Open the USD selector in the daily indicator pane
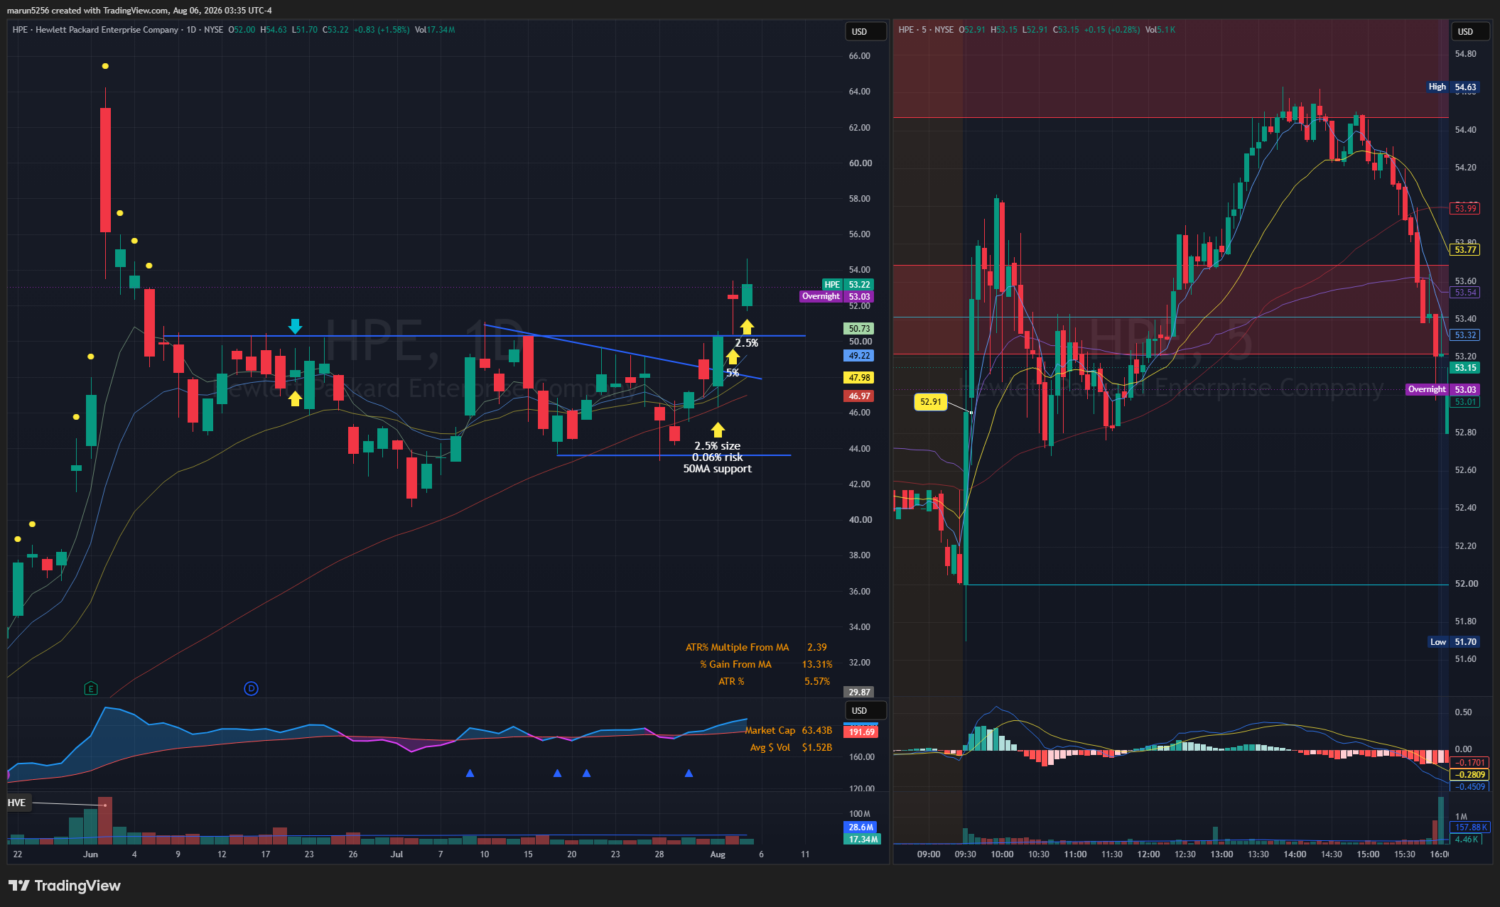Image resolution: width=1500 pixels, height=907 pixels. [865, 710]
